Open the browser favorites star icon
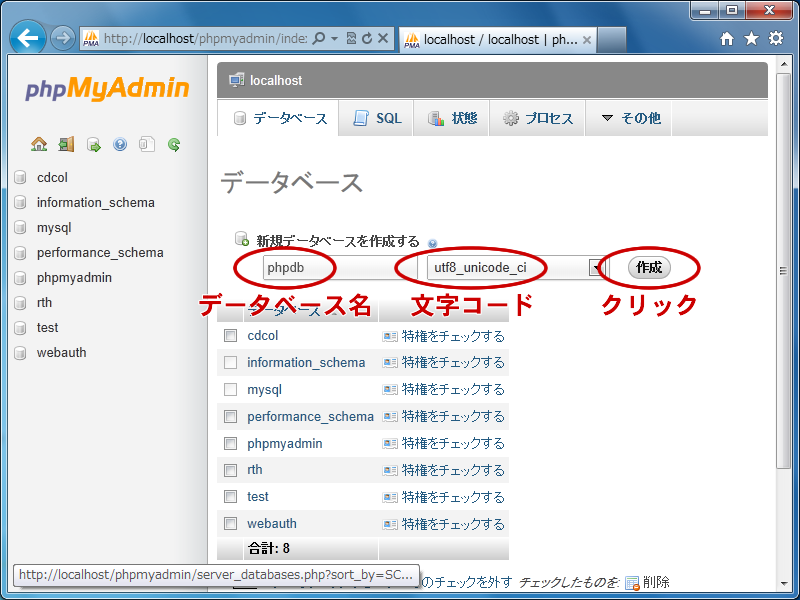800x600 pixels. click(752, 39)
